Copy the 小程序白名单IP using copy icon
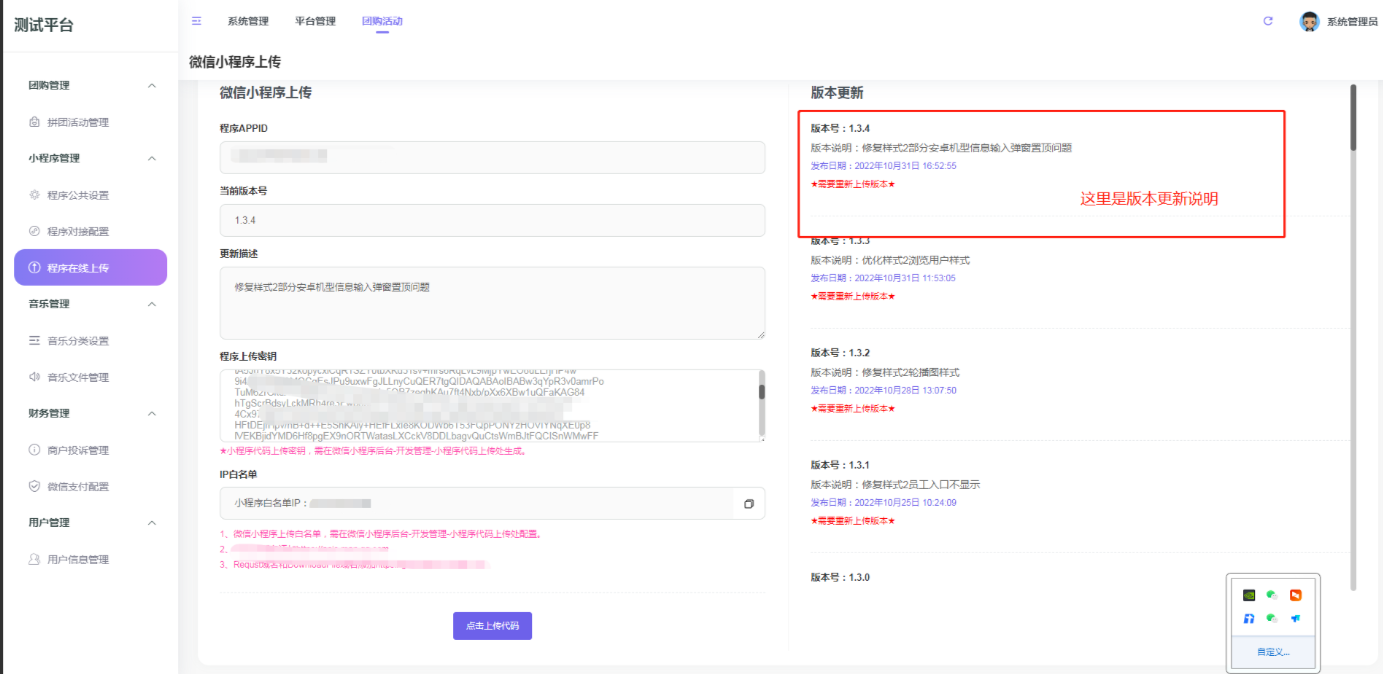1383x674 pixels. click(748, 504)
